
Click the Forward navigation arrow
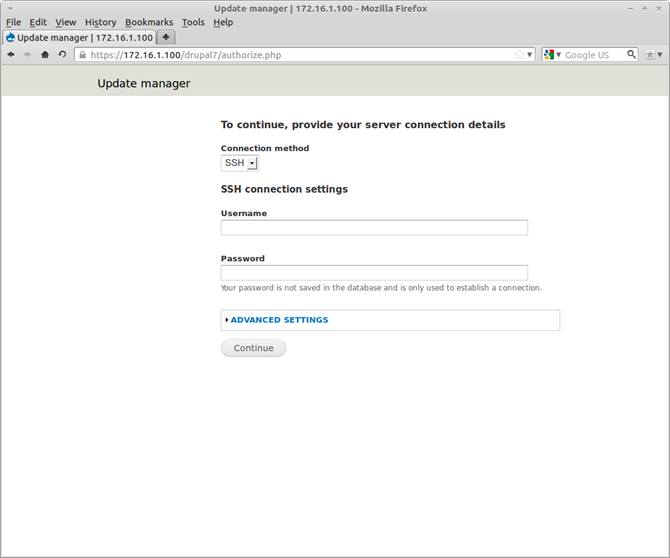point(27,55)
